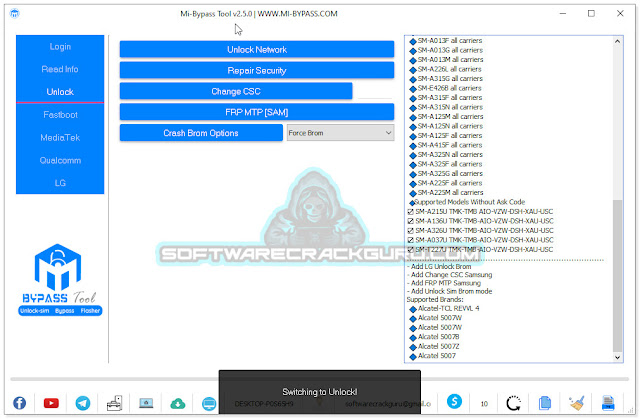Click the FRP MTP [SAM] button

click(x=257, y=112)
